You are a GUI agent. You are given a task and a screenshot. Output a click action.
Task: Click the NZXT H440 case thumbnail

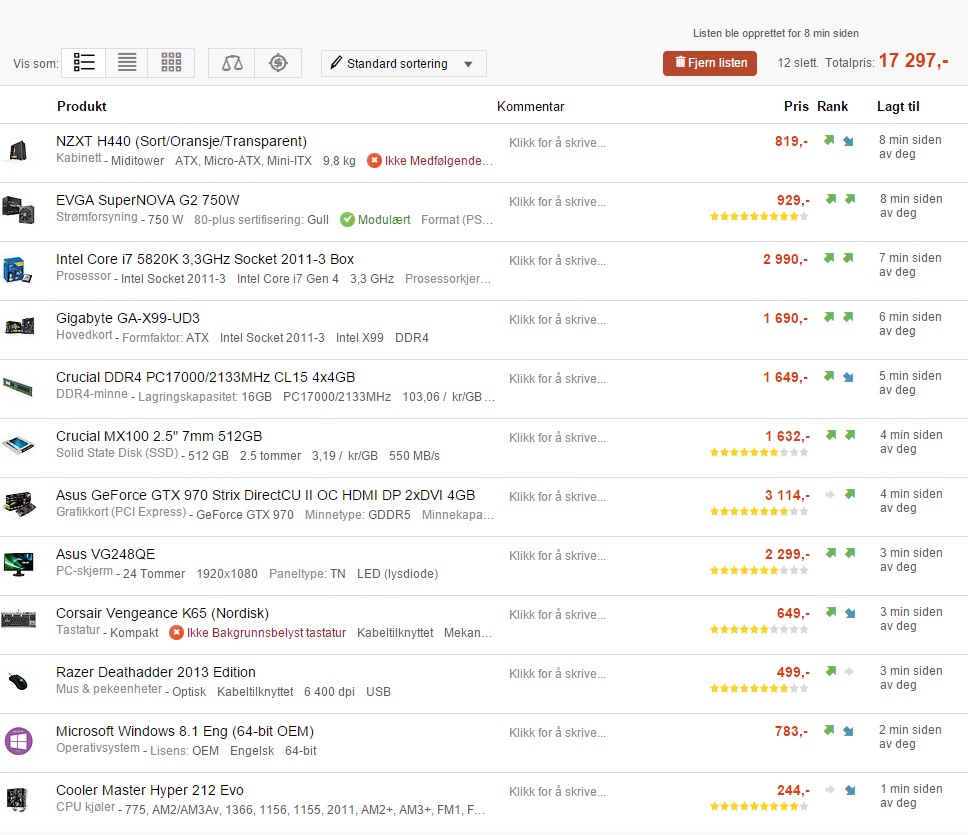point(19,150)
